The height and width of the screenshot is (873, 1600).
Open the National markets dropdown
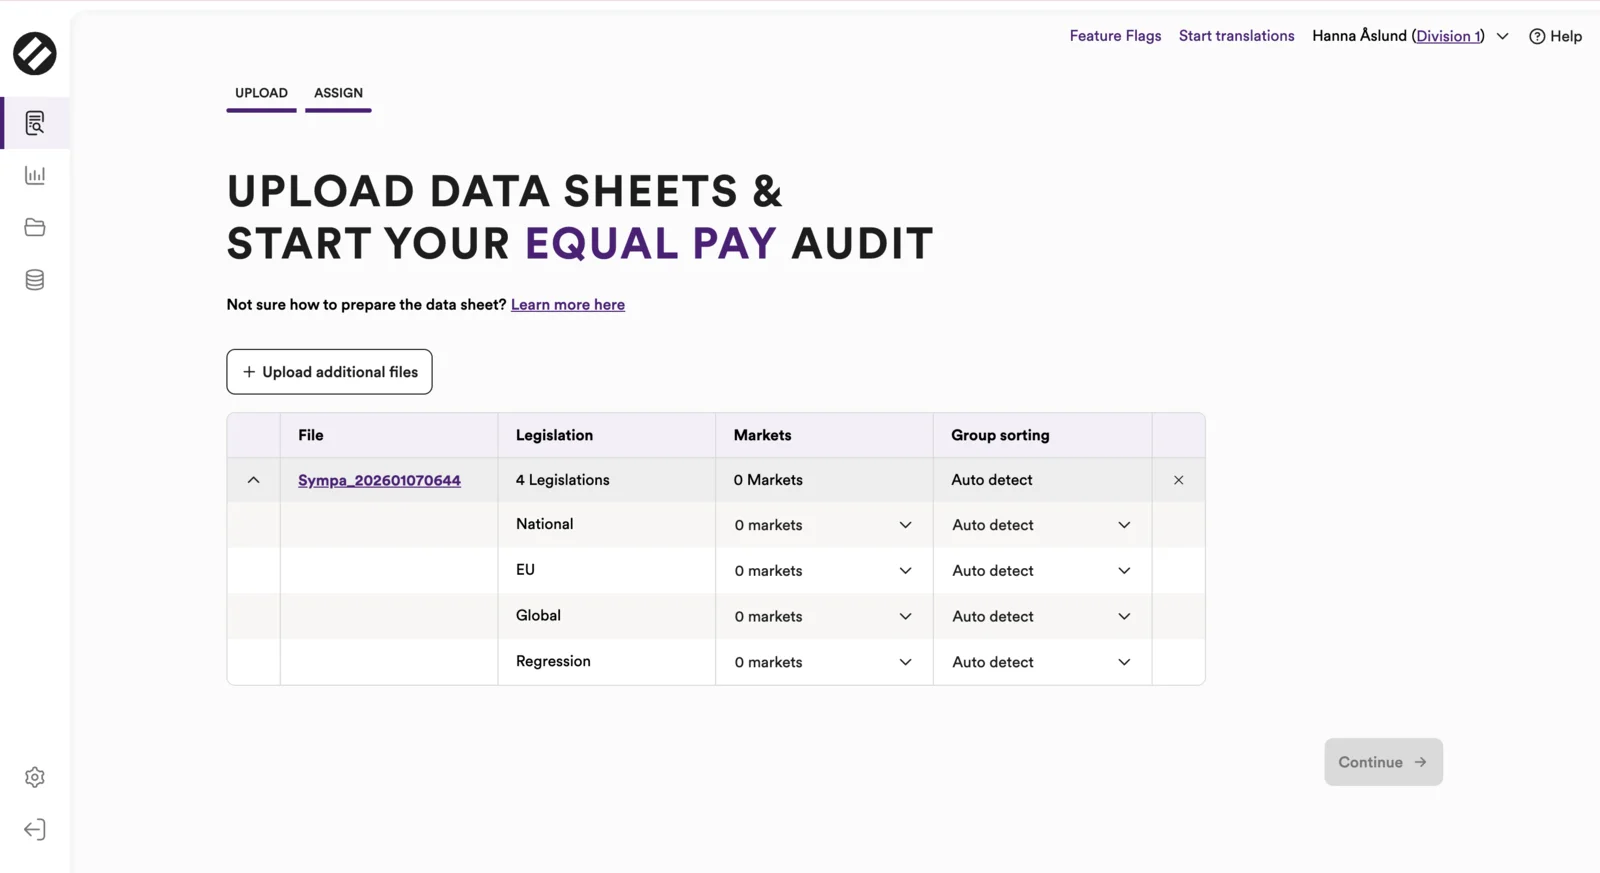[x=824, y=525]
